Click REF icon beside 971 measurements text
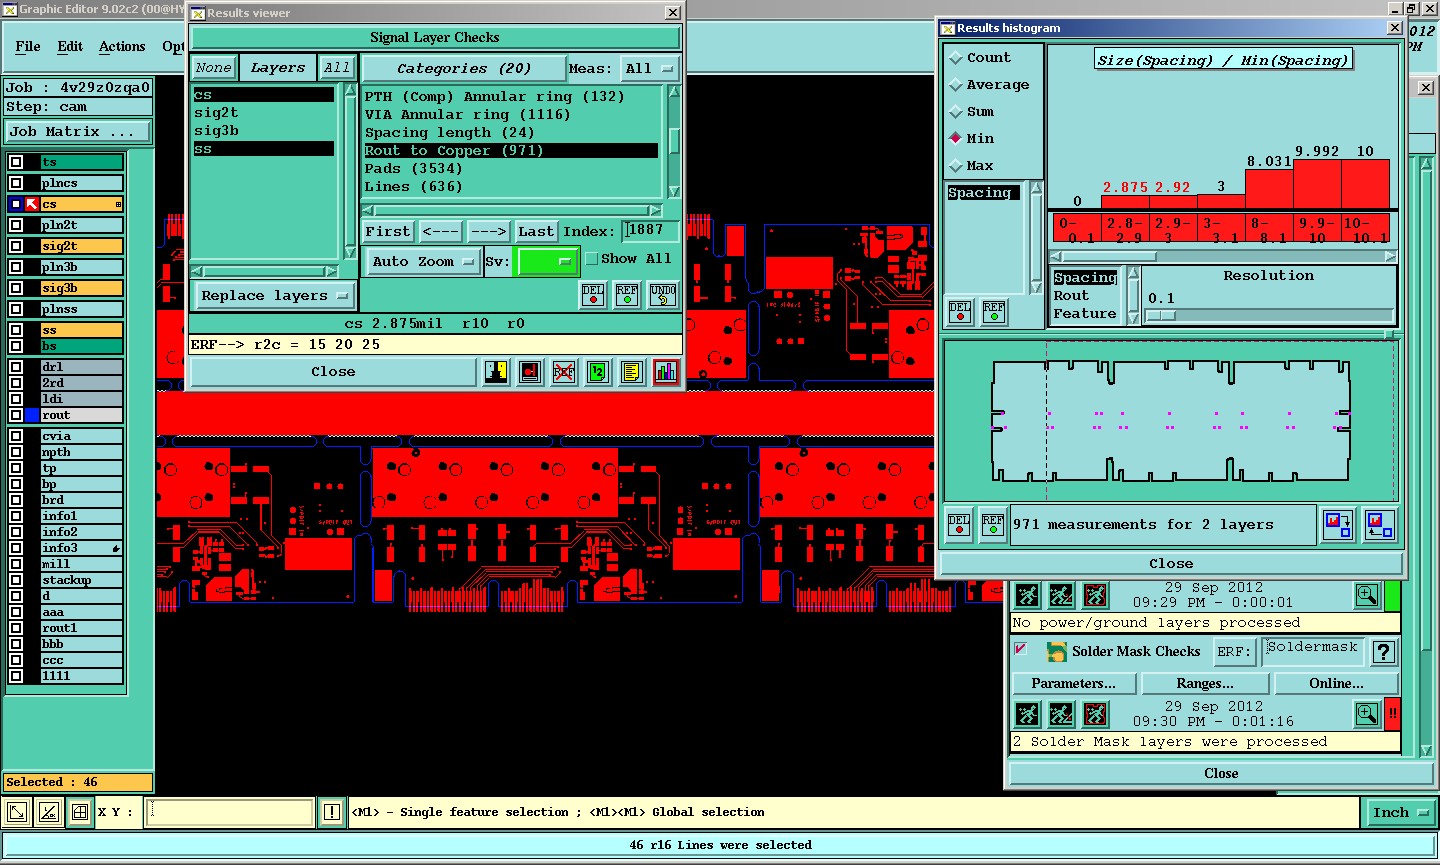The width and height of the screenshot is (1440, 865). 993,524
